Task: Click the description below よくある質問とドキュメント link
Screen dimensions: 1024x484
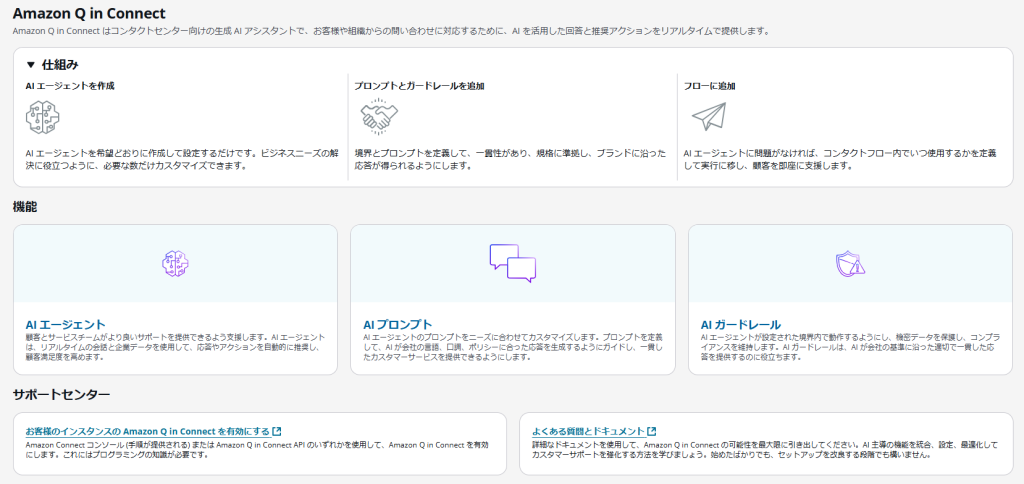Action: pyautogui.click(x=765, y=449)
